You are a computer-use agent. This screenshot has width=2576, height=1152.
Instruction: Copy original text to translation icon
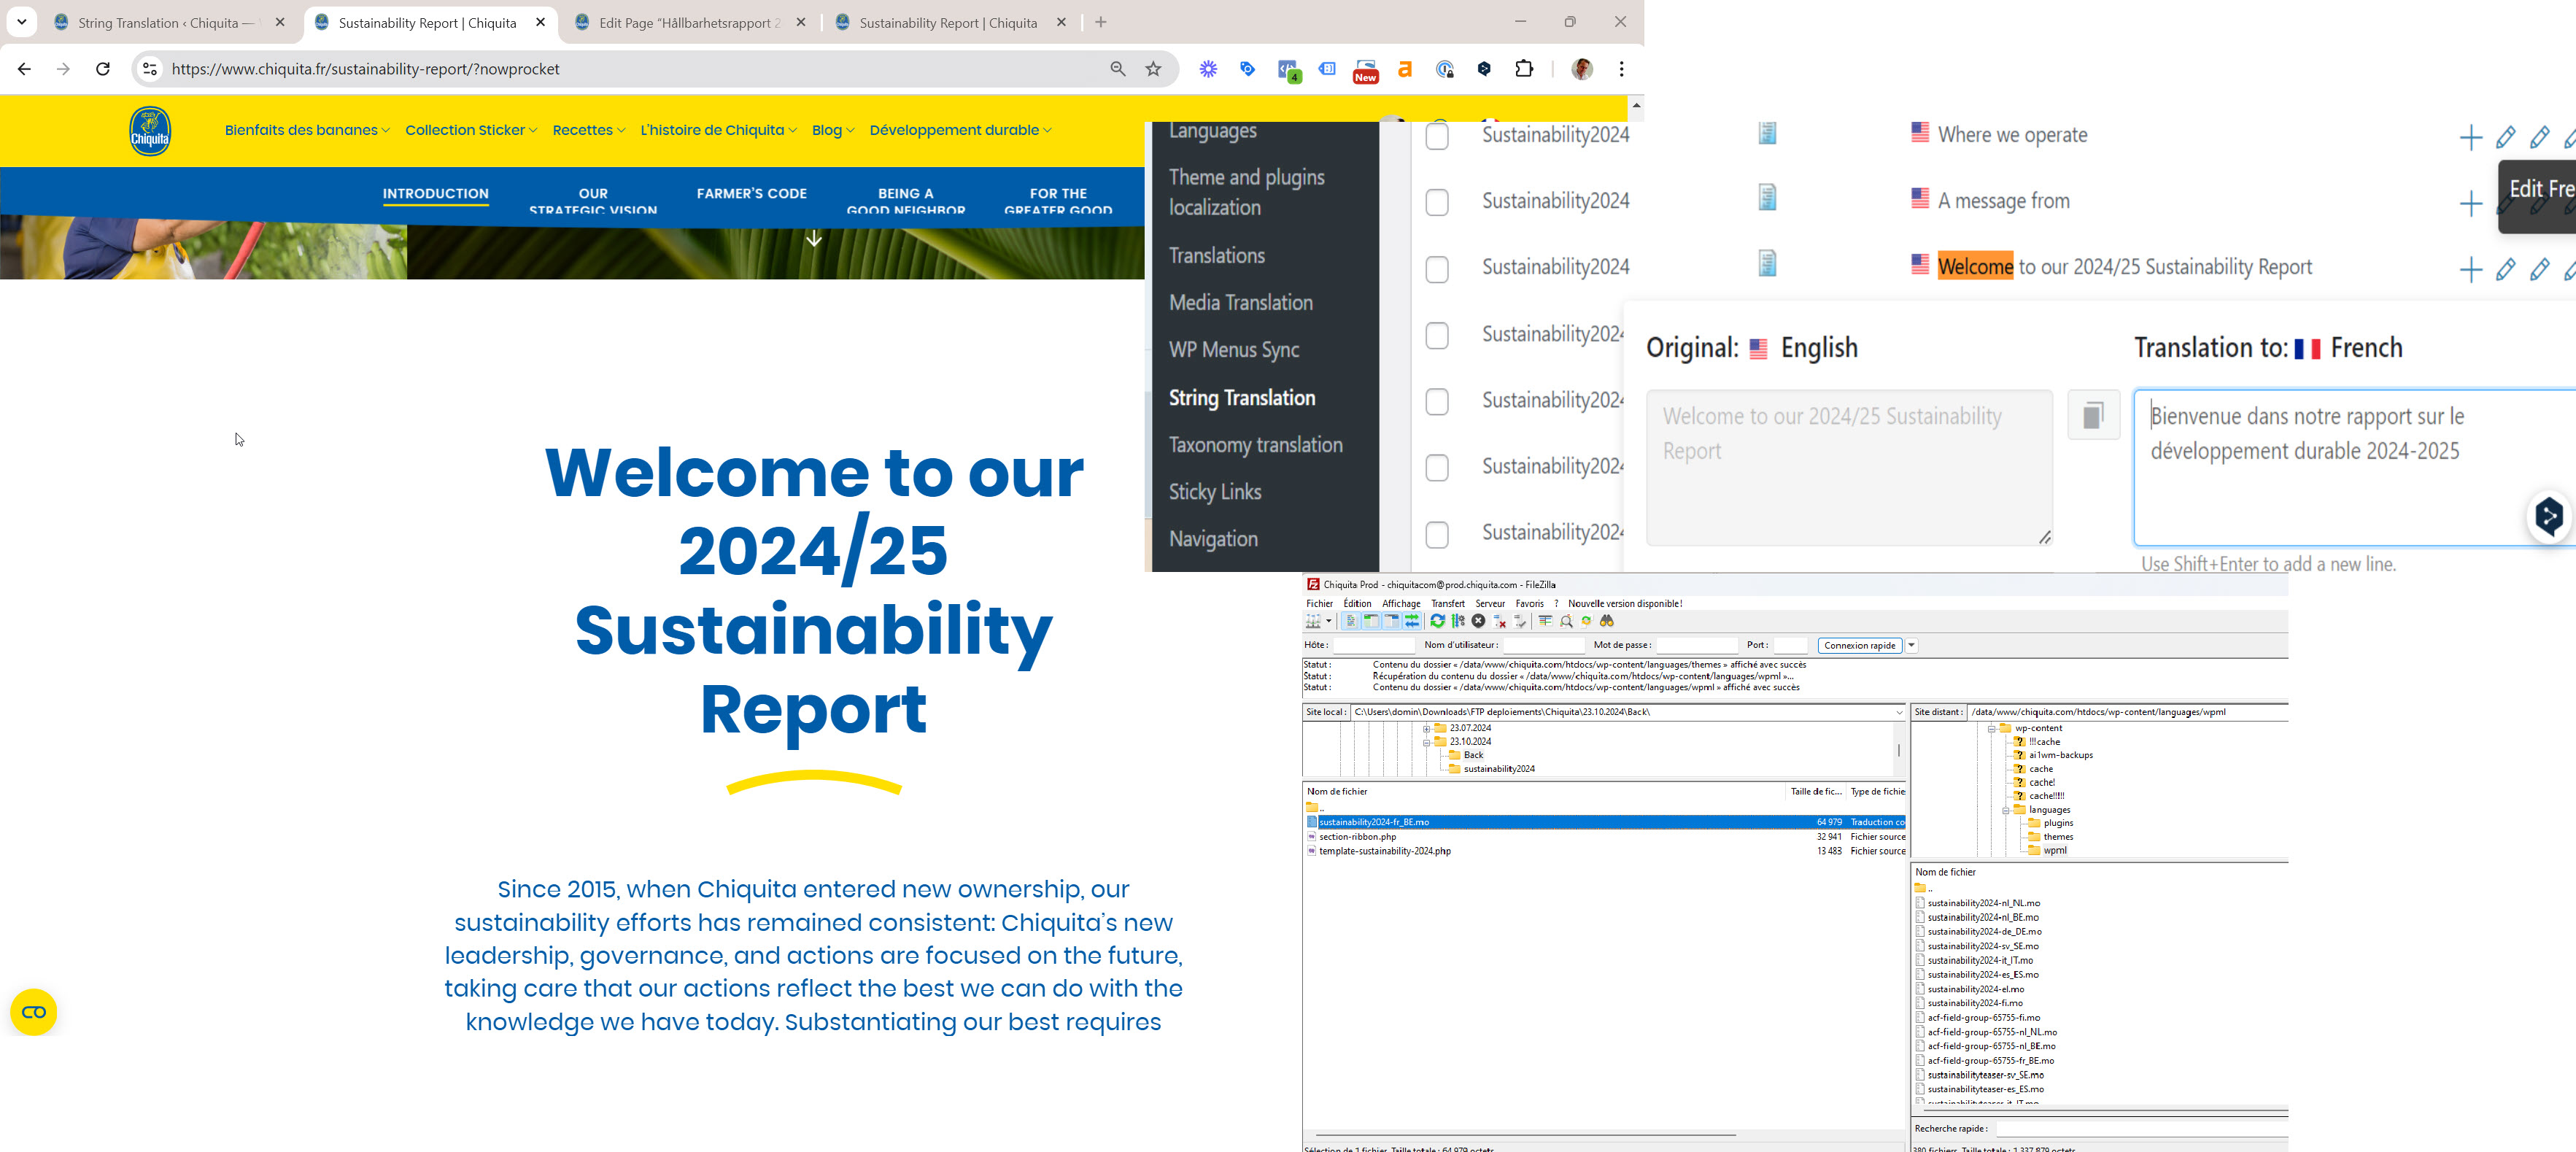[2093, 414]
